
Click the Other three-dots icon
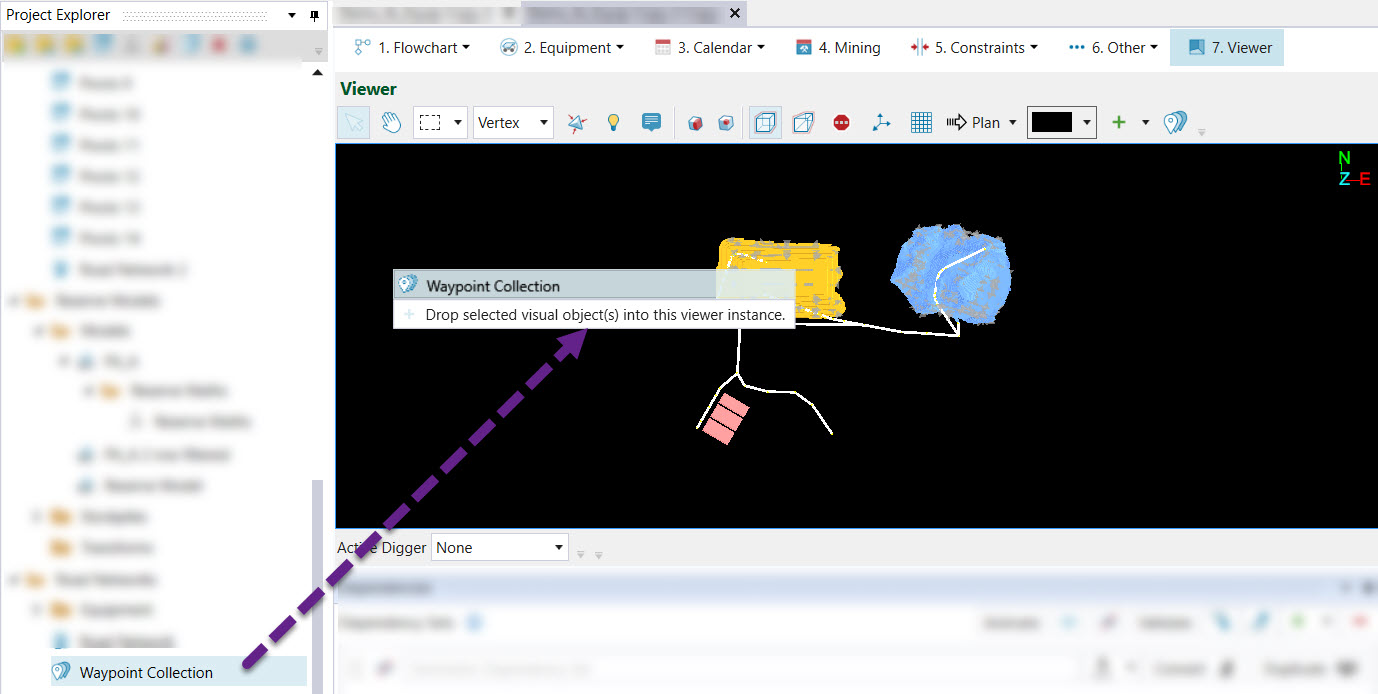pos(1076,47)
